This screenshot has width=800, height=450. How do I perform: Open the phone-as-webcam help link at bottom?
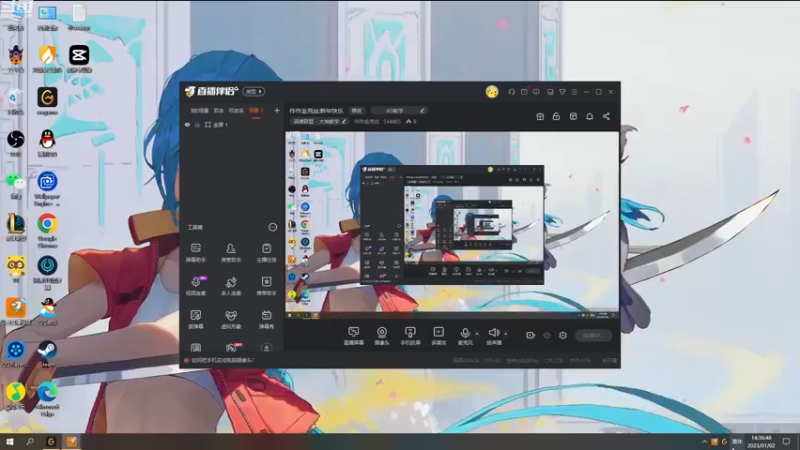pyautogui.click(x=222, y=360)
